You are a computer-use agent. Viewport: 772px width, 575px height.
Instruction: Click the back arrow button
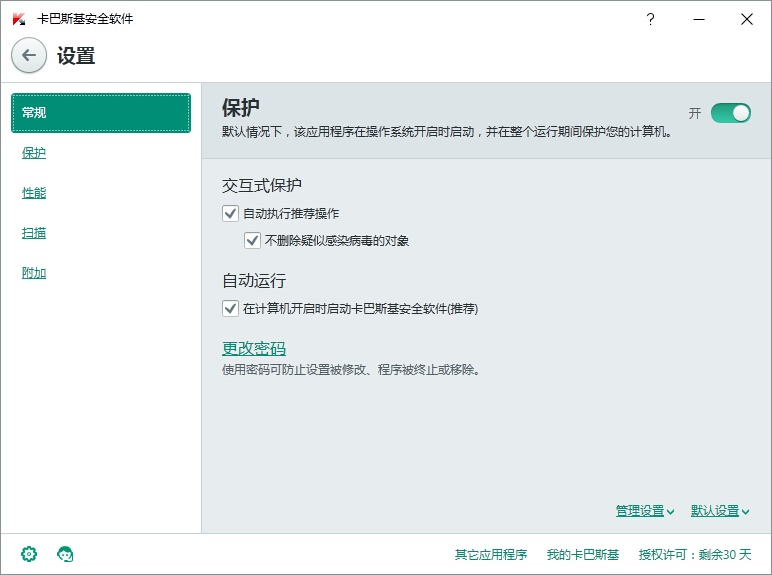pyautogui.click(x=29, y=55)
